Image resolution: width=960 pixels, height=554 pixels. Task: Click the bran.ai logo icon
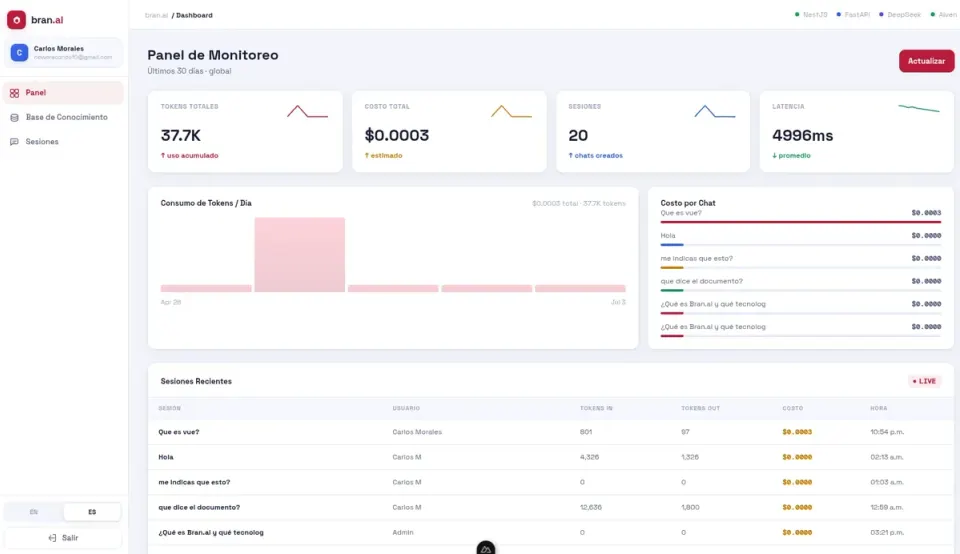[x=17, y=20]
